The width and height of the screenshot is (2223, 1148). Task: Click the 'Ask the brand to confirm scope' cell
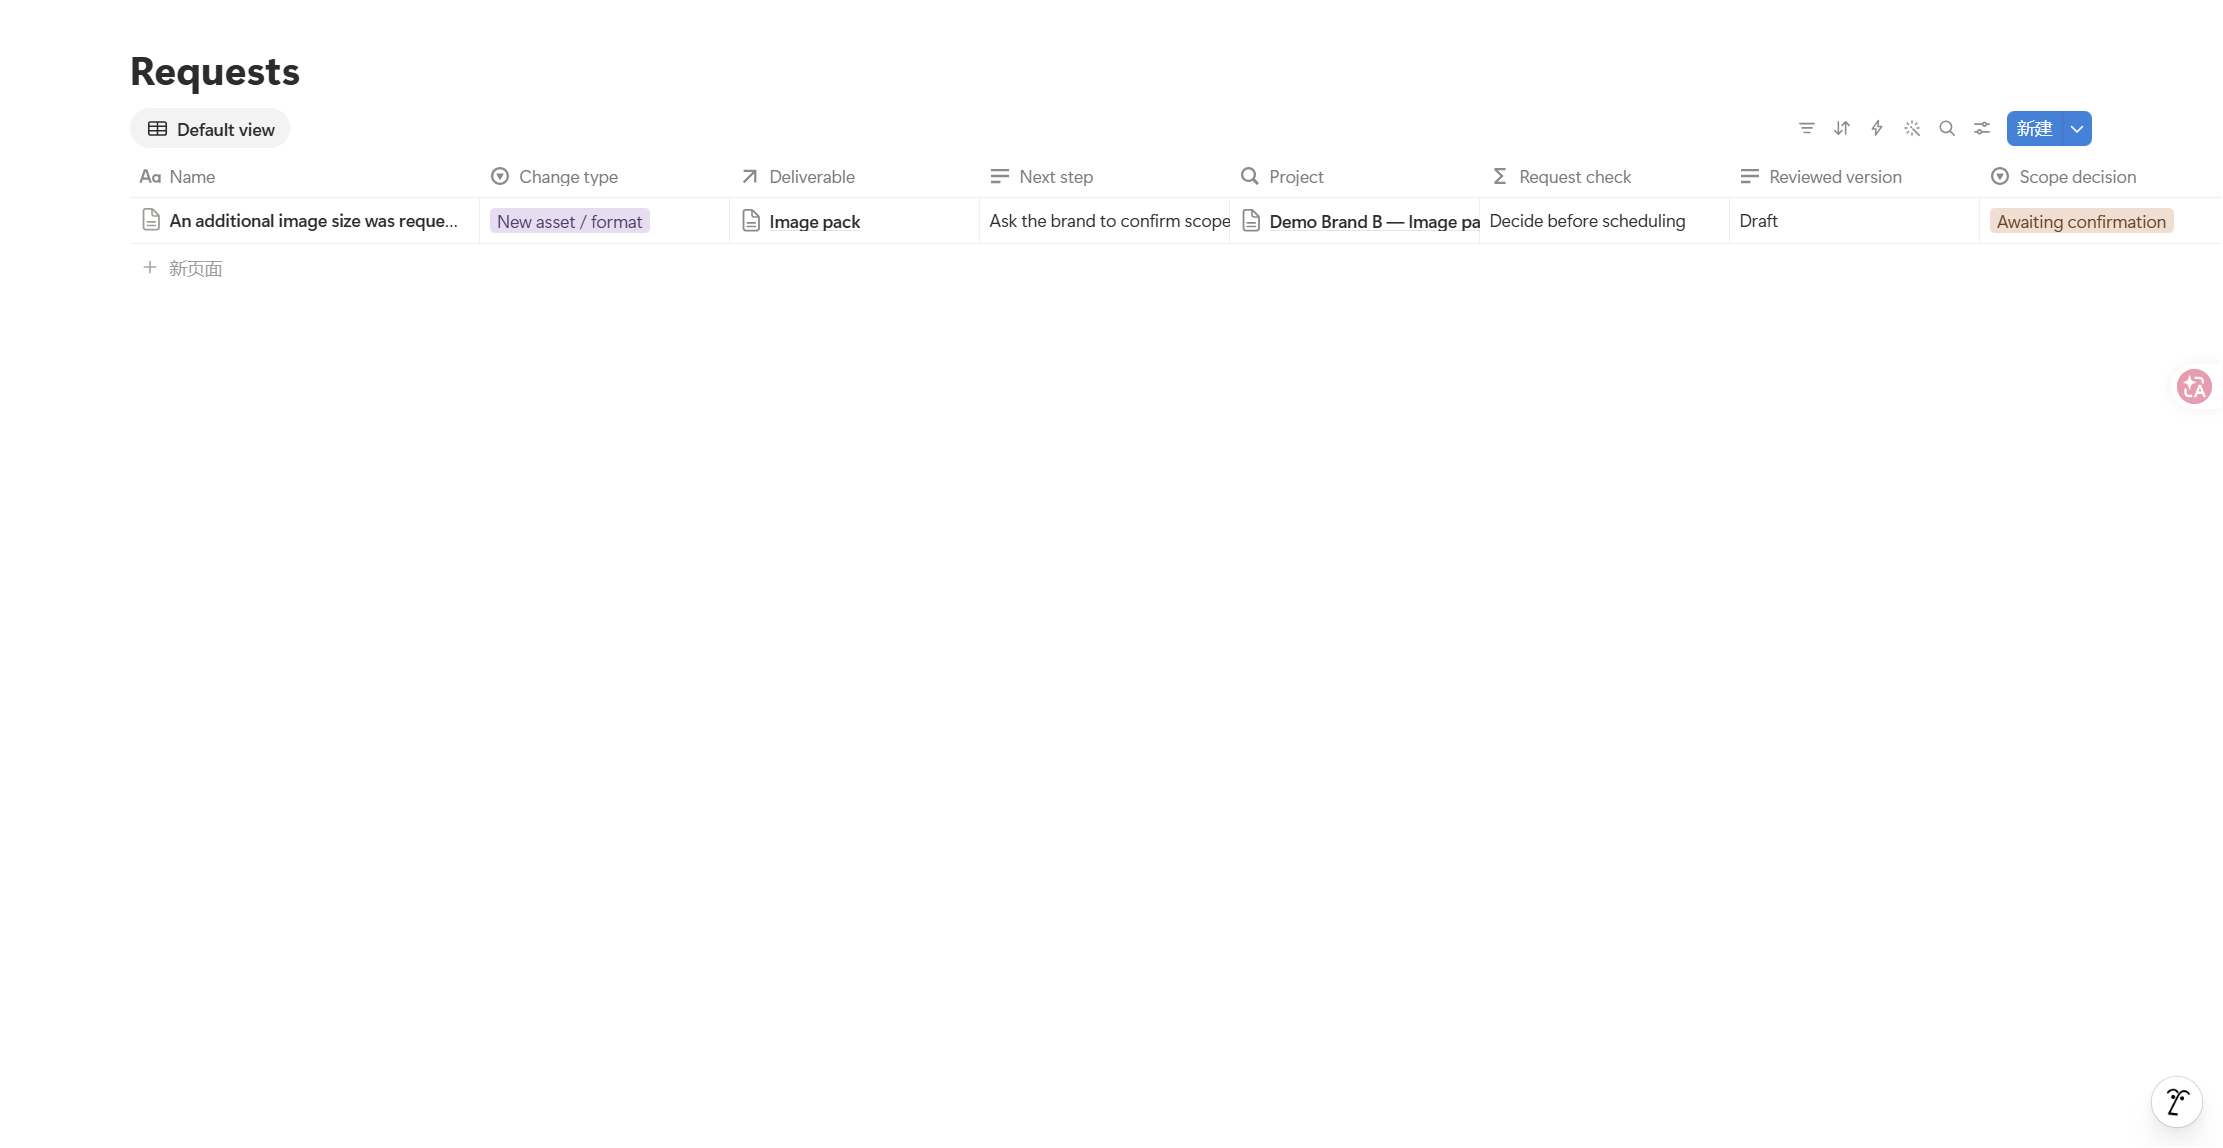point(1105,221)
